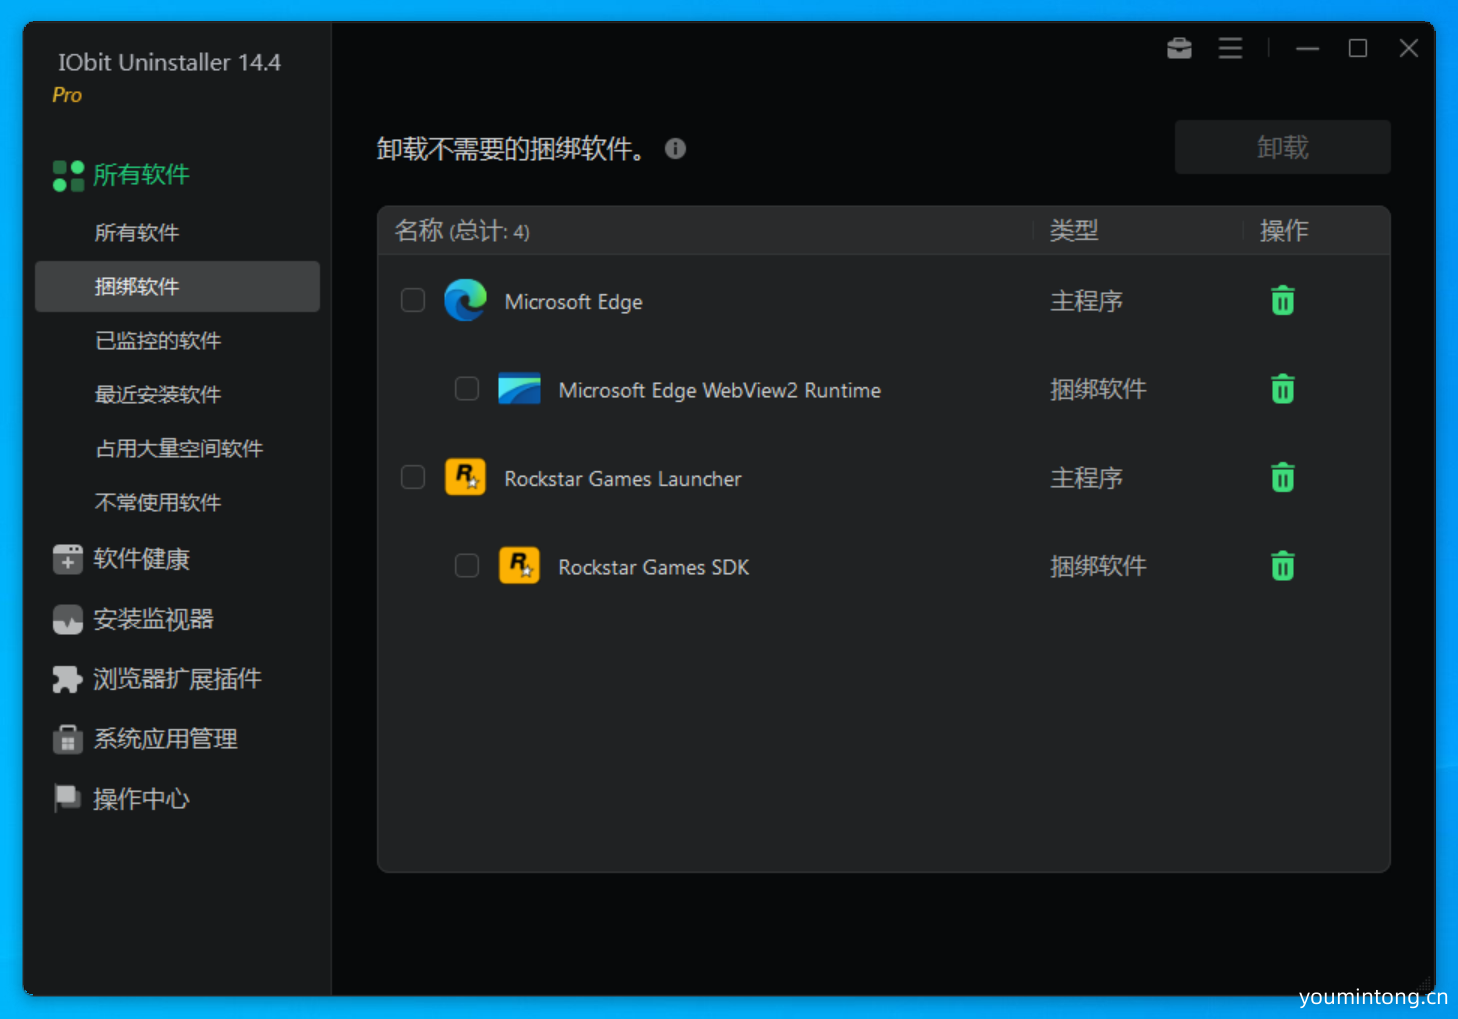Tick the Microsoft Edge checkbox
The width and height of the screenshot is (1458, 1019).
413,300
